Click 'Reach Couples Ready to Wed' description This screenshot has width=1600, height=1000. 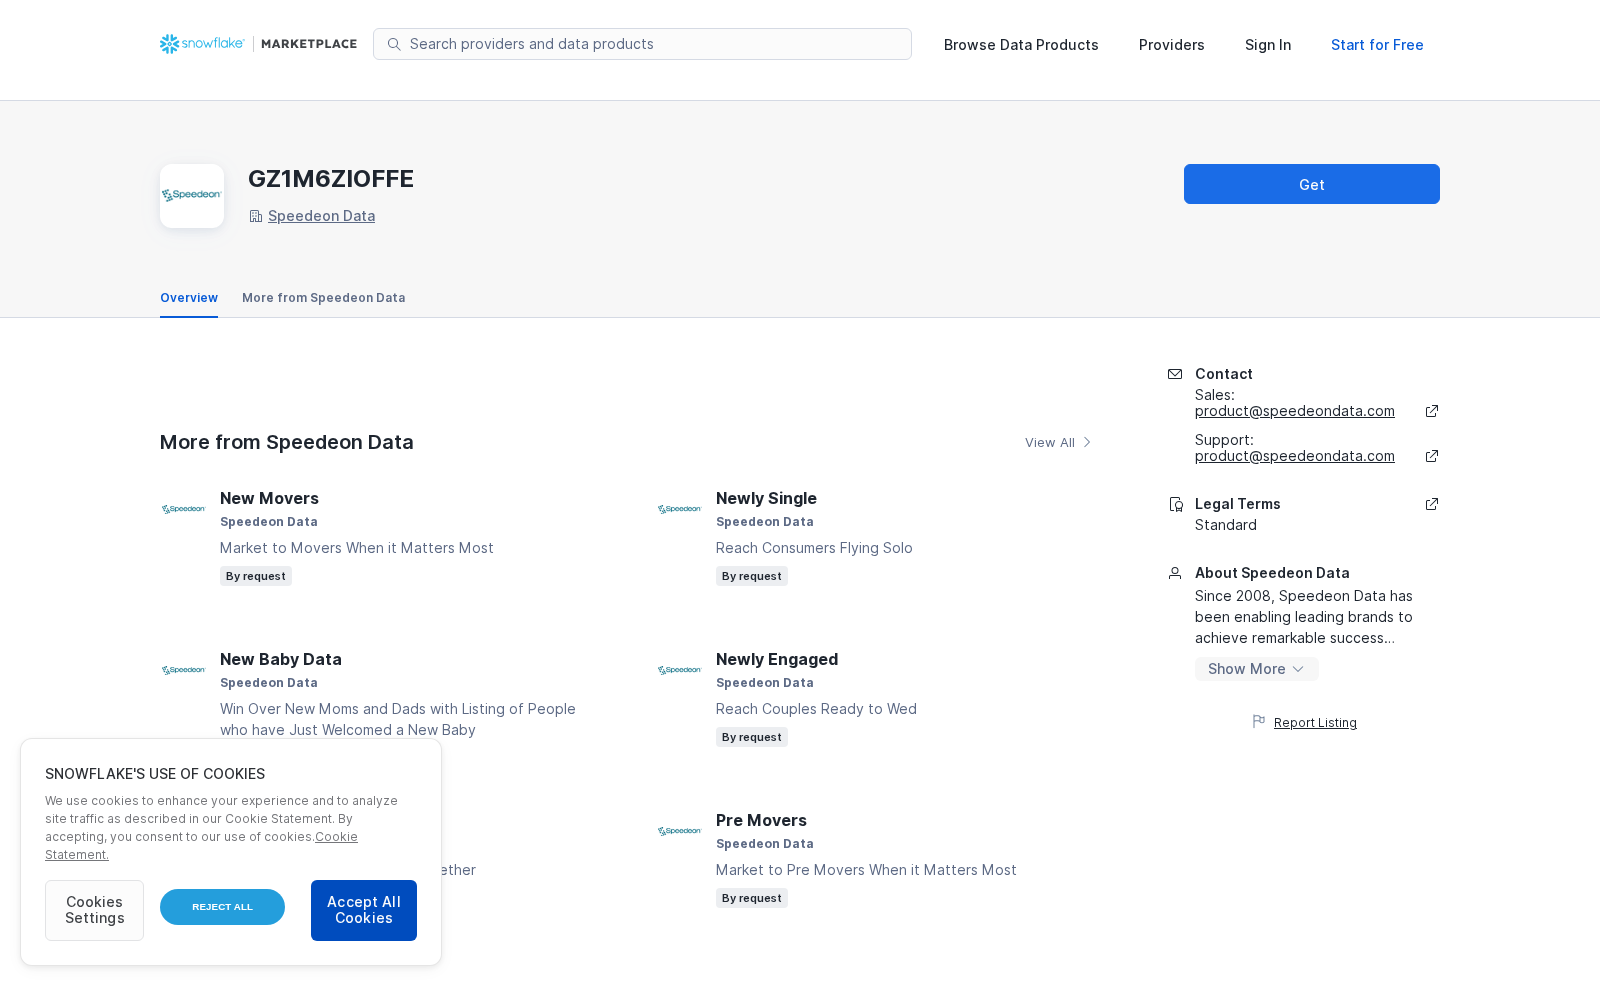pos(816,709)
